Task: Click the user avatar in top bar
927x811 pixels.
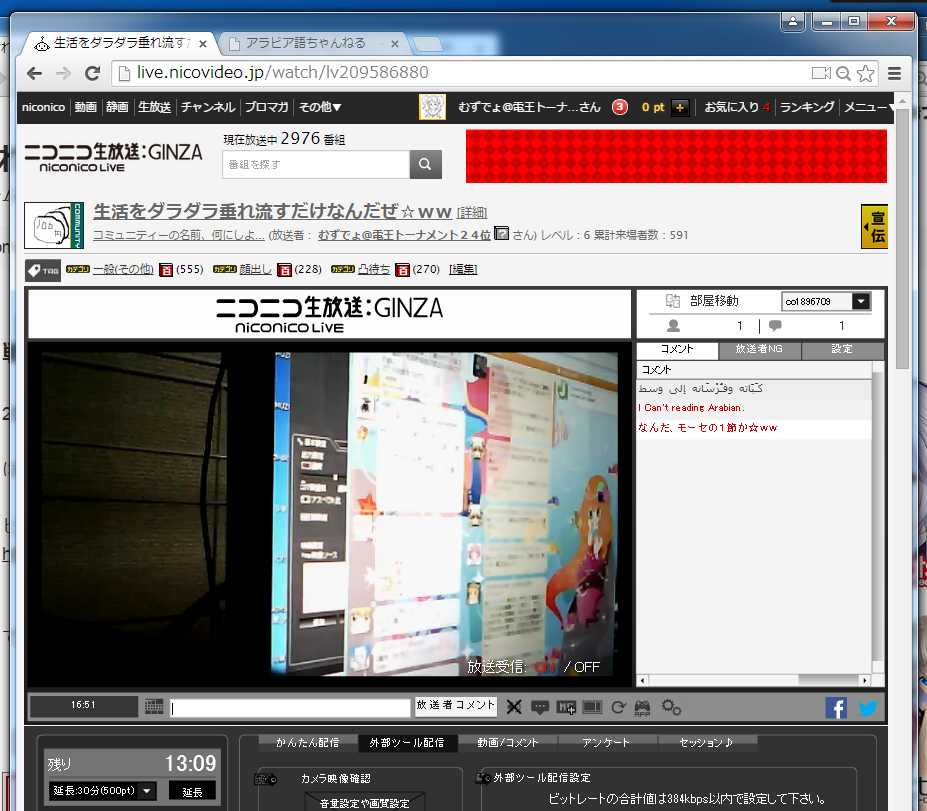Action: (x=432, y=107)
